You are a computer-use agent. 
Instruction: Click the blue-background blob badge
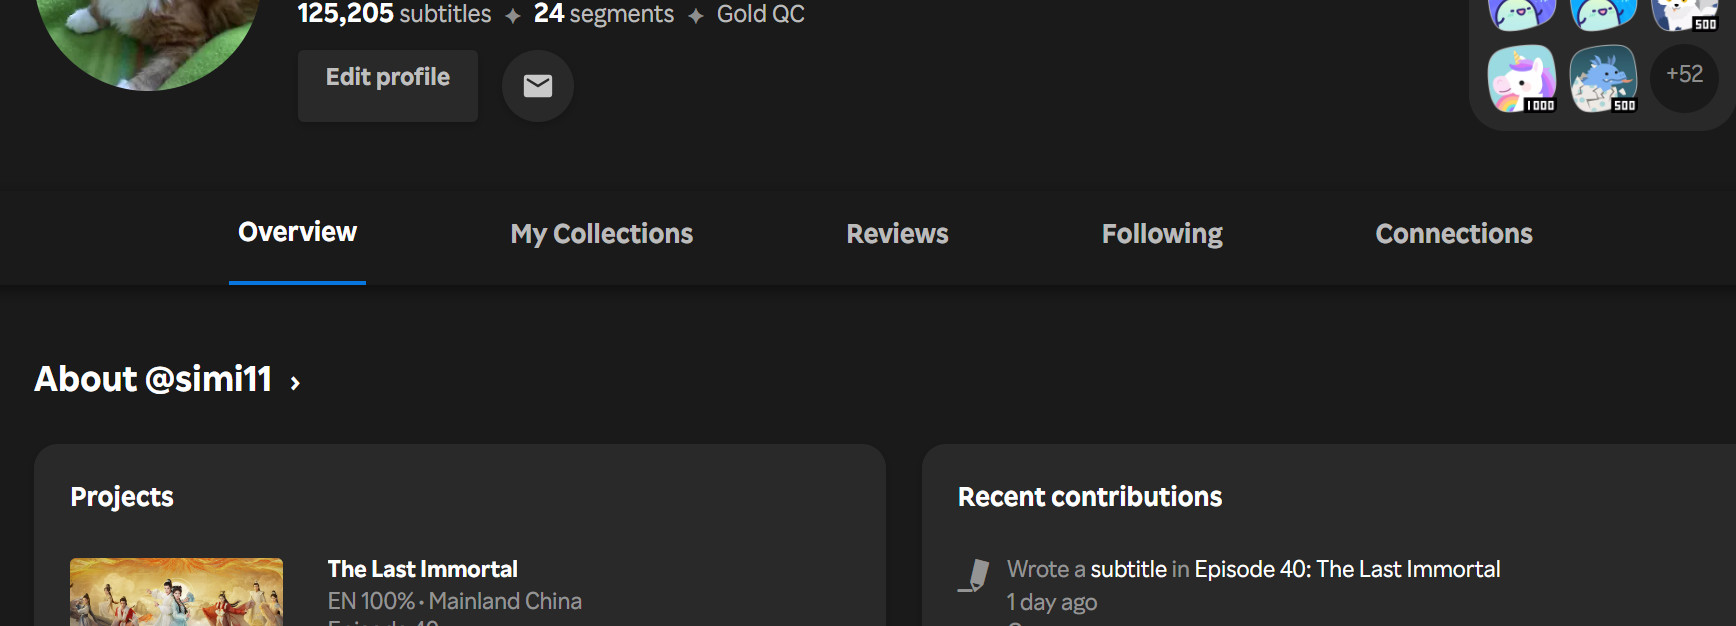point(1603,14)
